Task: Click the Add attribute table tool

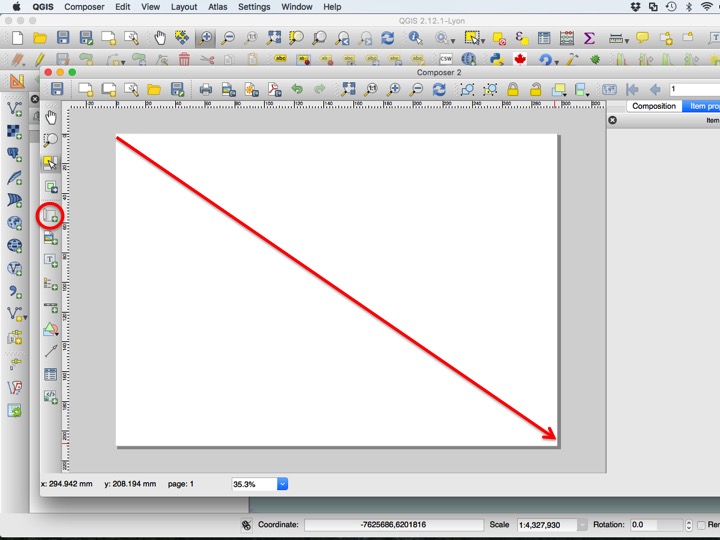Action: click(x=51, y=374)
